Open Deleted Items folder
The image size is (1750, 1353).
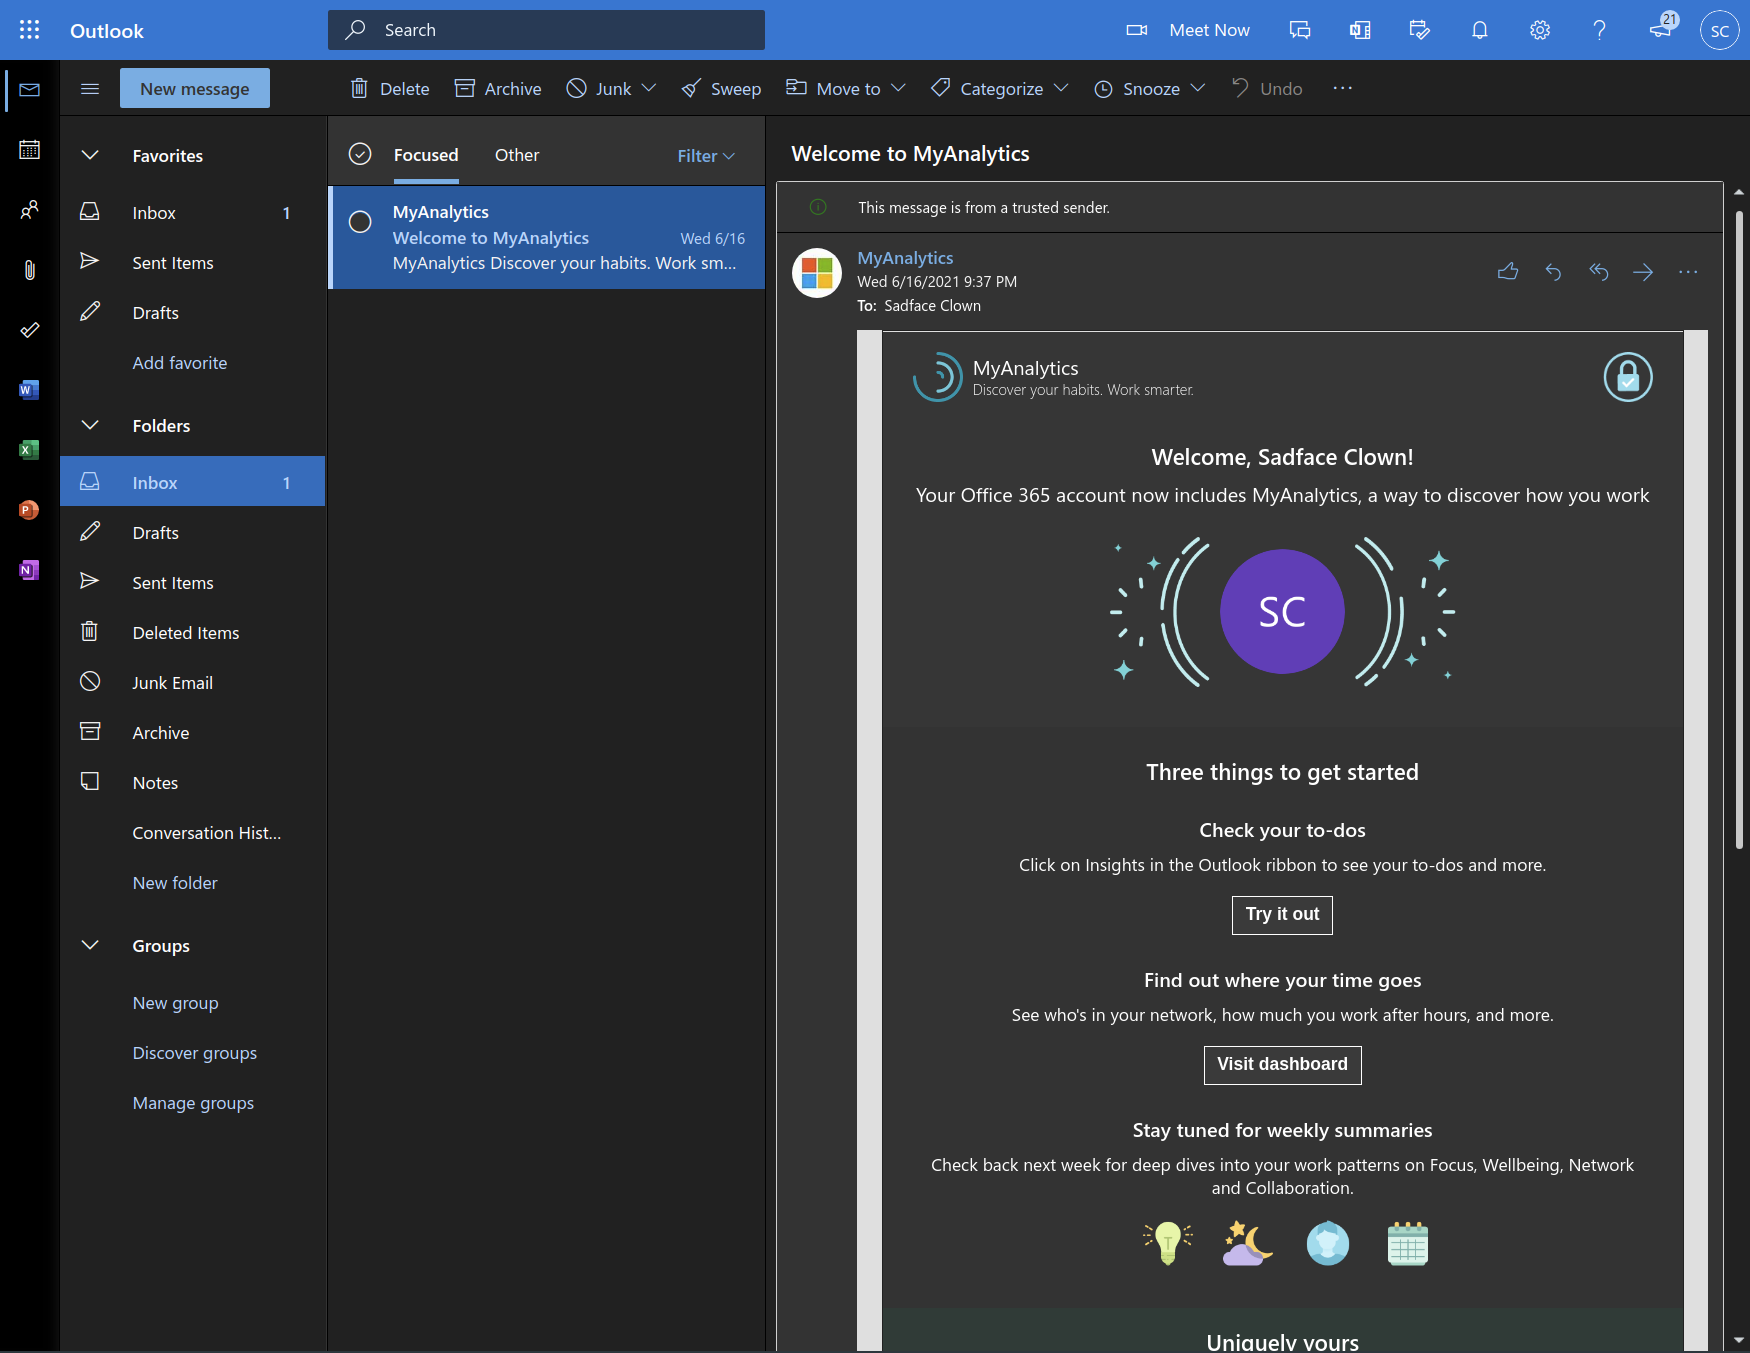point(193,633)
